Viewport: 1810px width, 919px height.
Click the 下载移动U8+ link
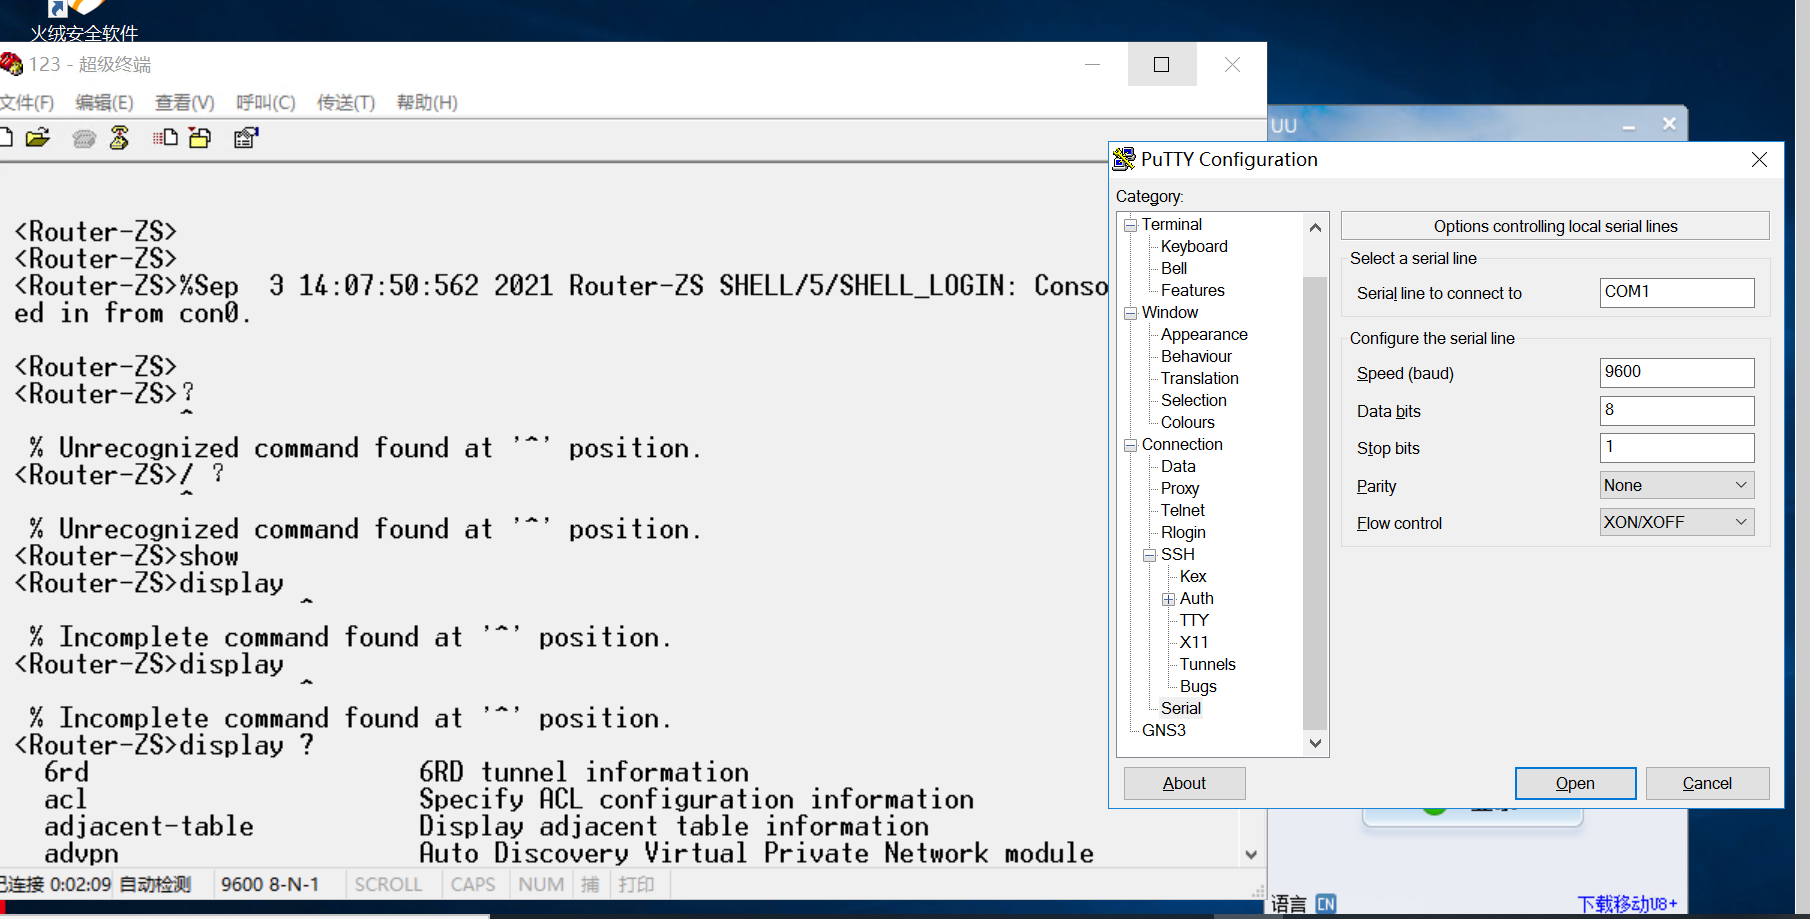[1628, 904]
